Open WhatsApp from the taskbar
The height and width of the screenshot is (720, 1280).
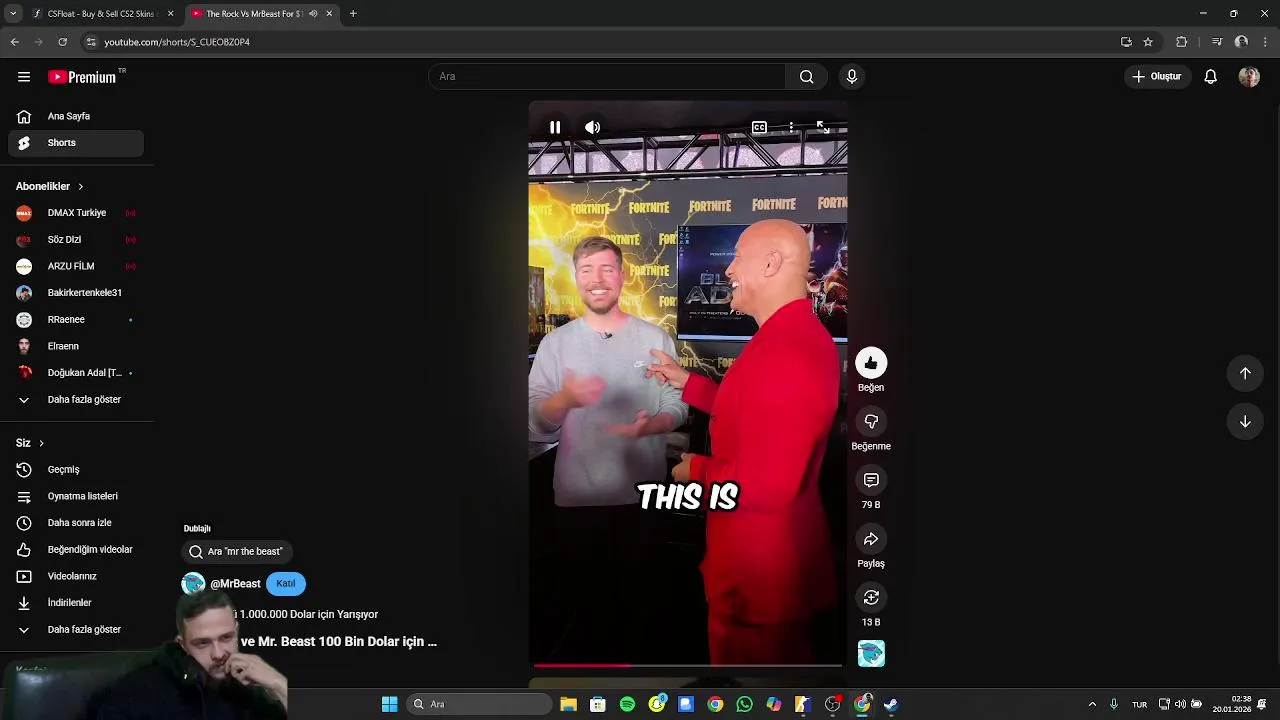tap(744, 704)
